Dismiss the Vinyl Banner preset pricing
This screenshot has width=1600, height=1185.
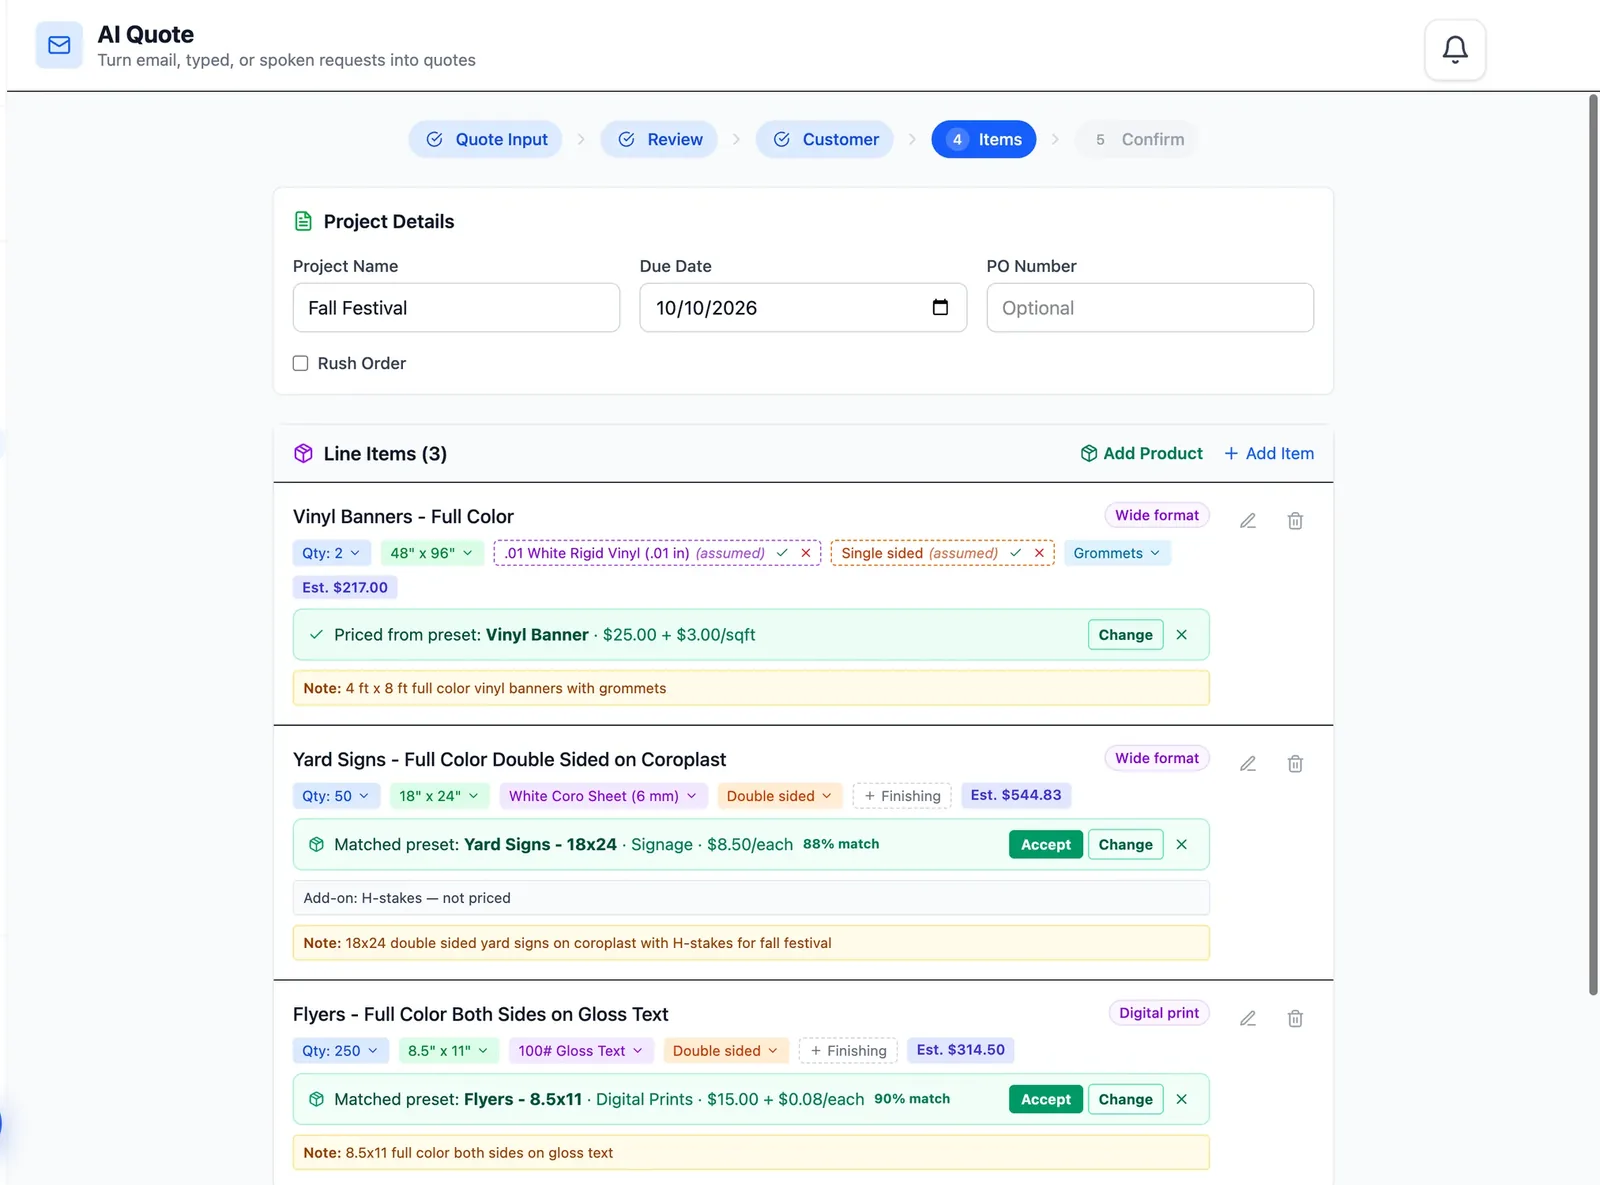tap(1182, 635)
